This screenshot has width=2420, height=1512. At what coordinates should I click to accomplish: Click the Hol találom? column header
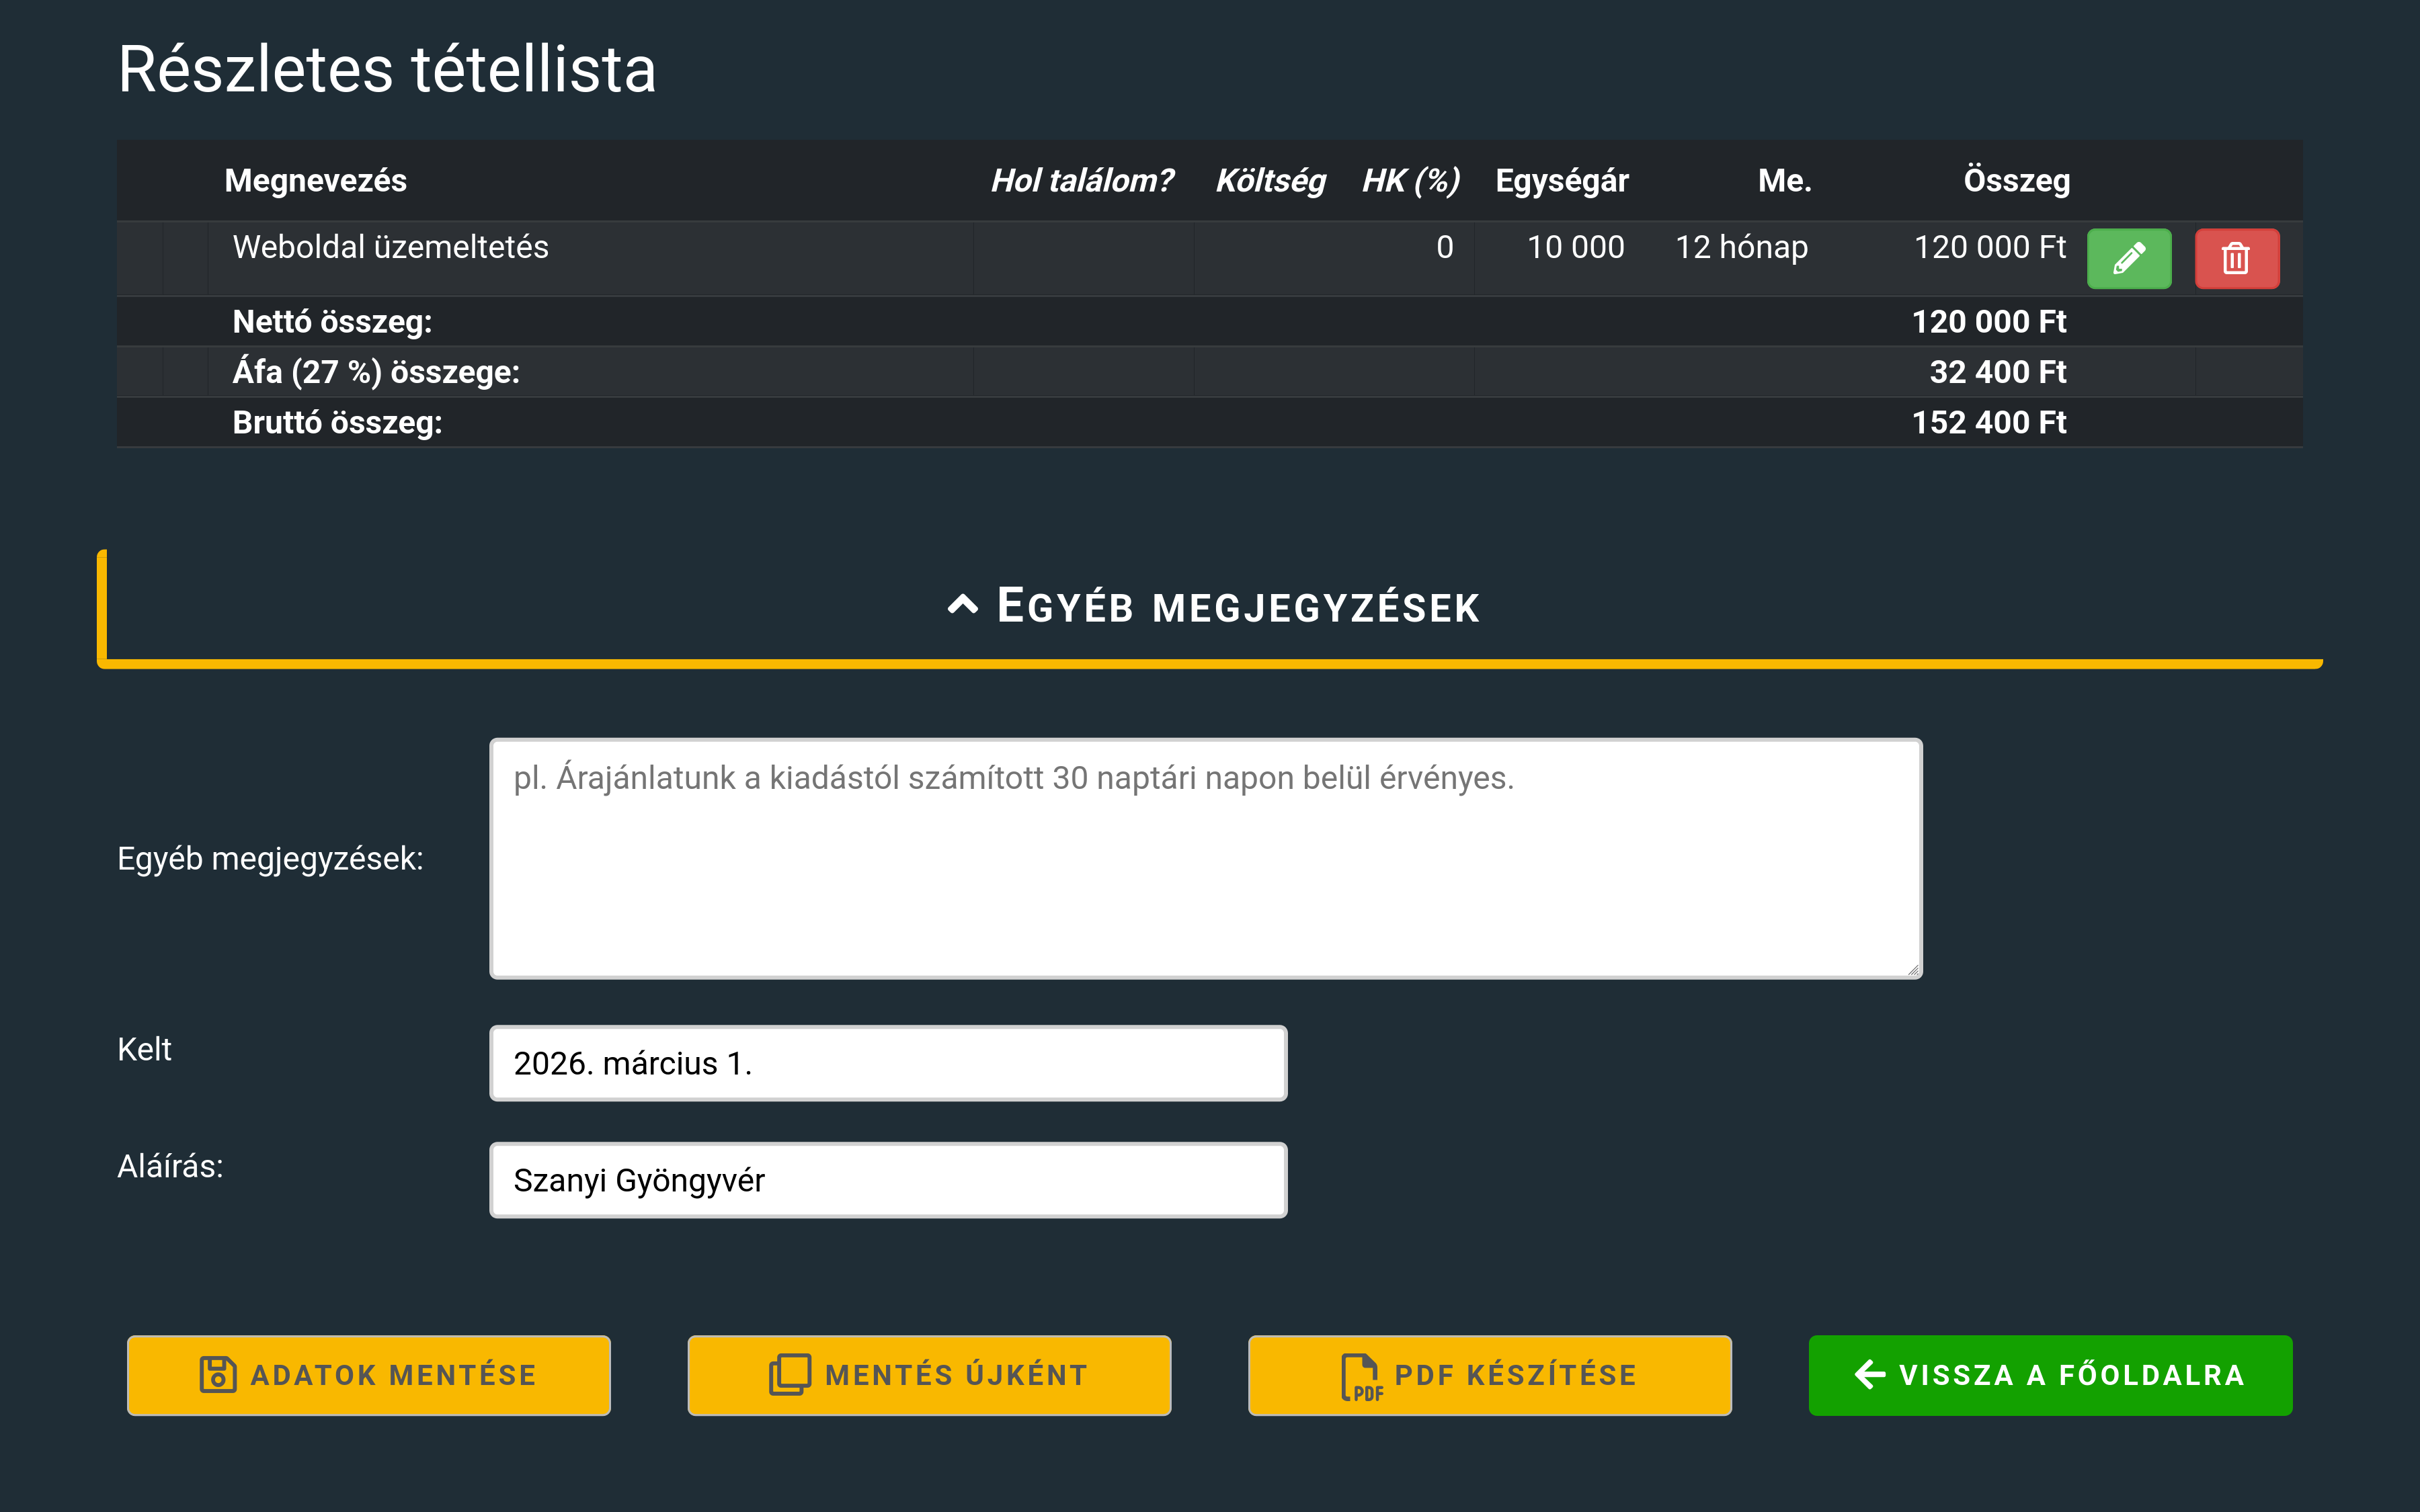click(1081, 180)
